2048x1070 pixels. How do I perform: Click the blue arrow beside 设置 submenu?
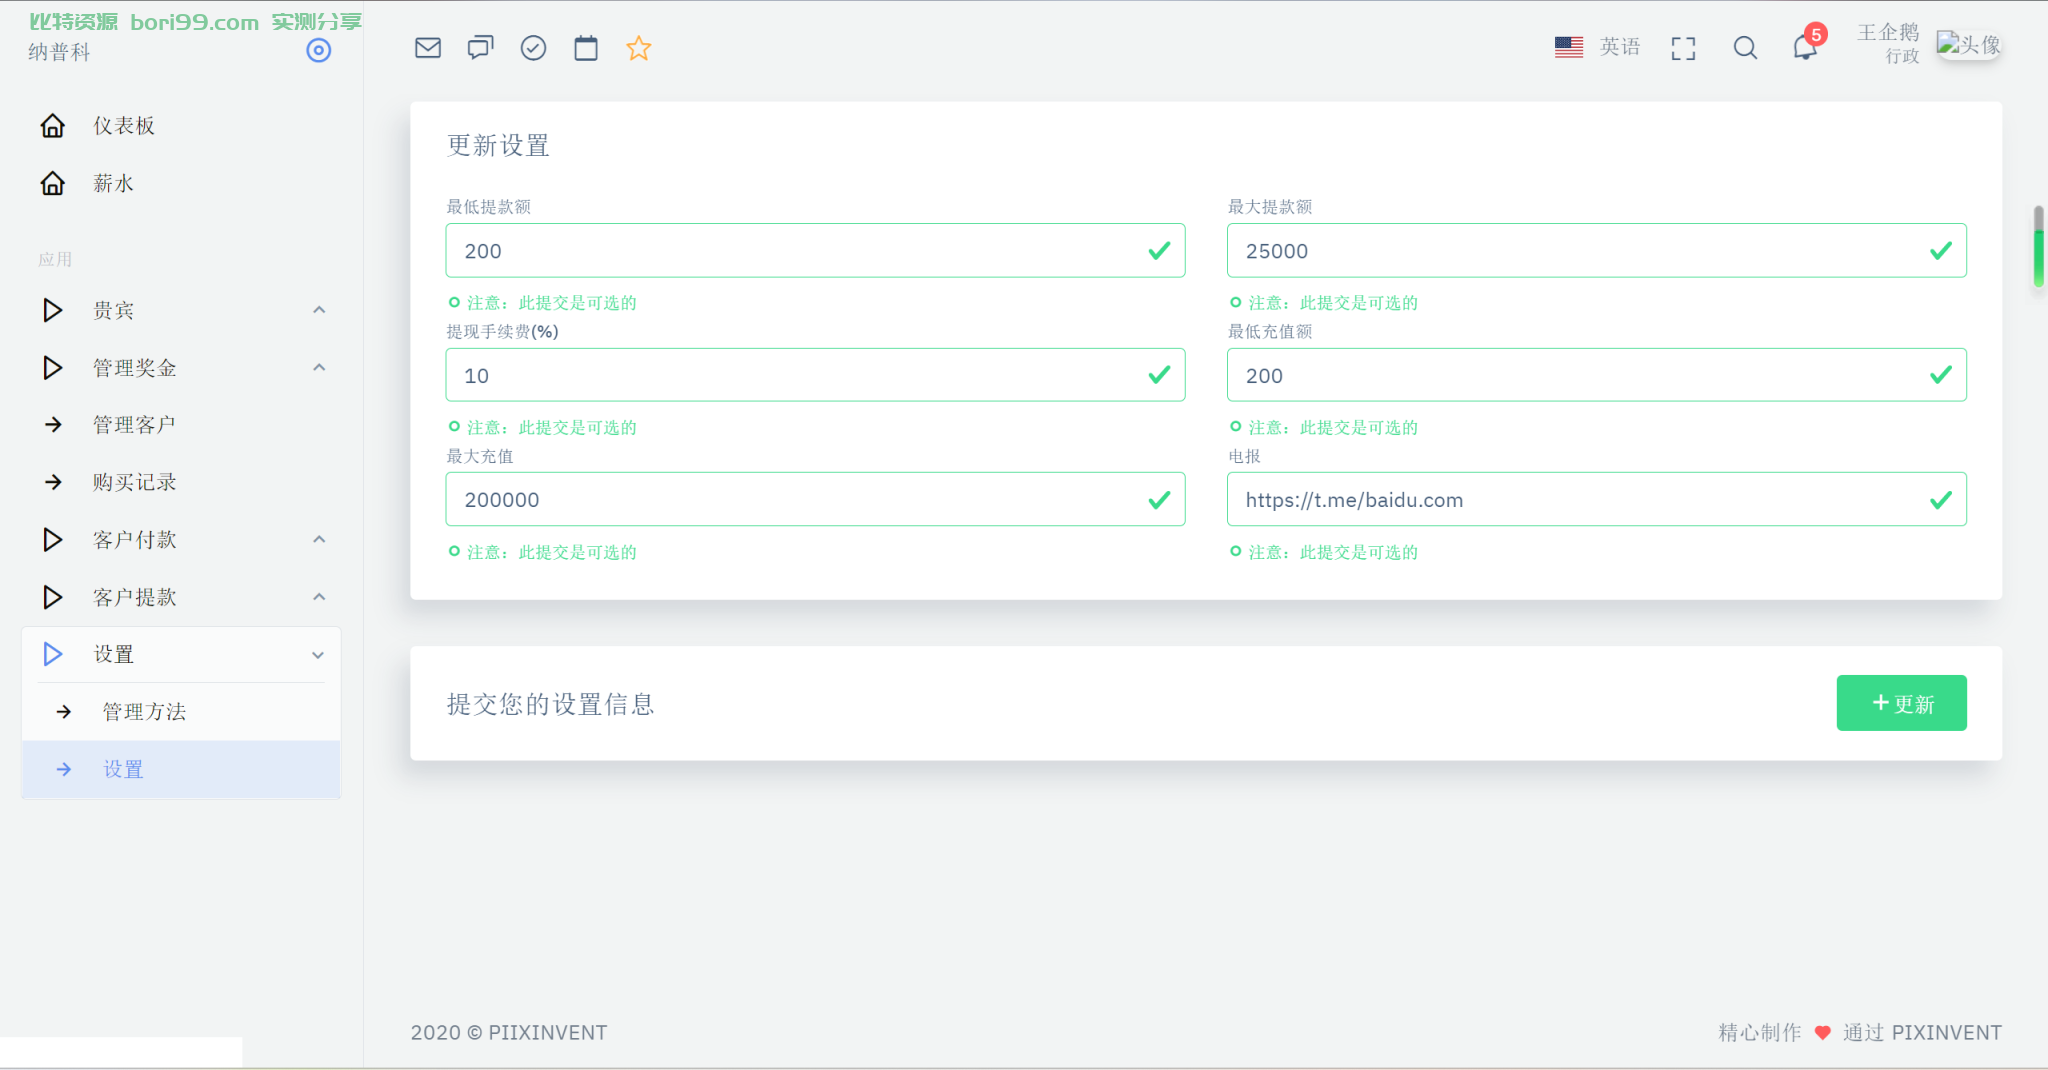pos(64,769)
